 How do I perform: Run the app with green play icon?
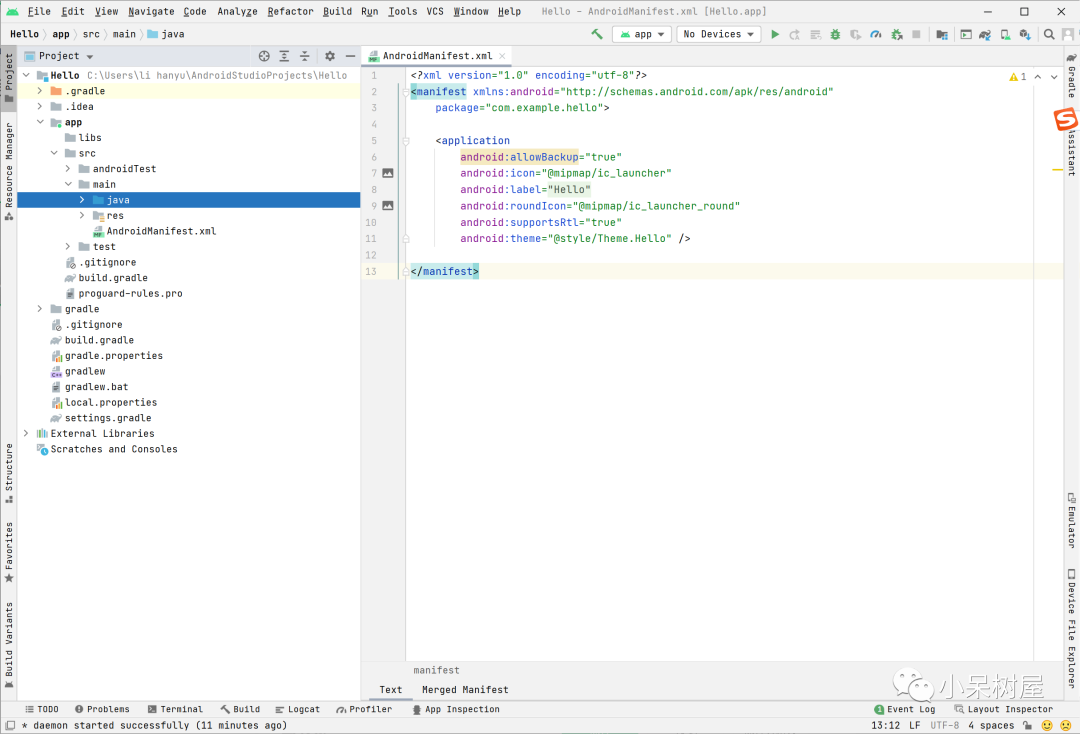[775, 34]
